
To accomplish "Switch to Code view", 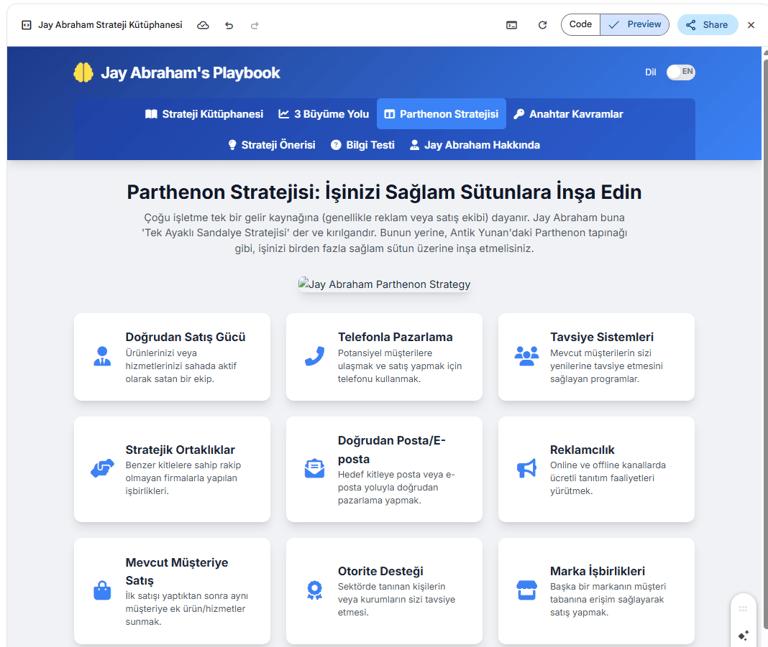I will pos(580,24).
